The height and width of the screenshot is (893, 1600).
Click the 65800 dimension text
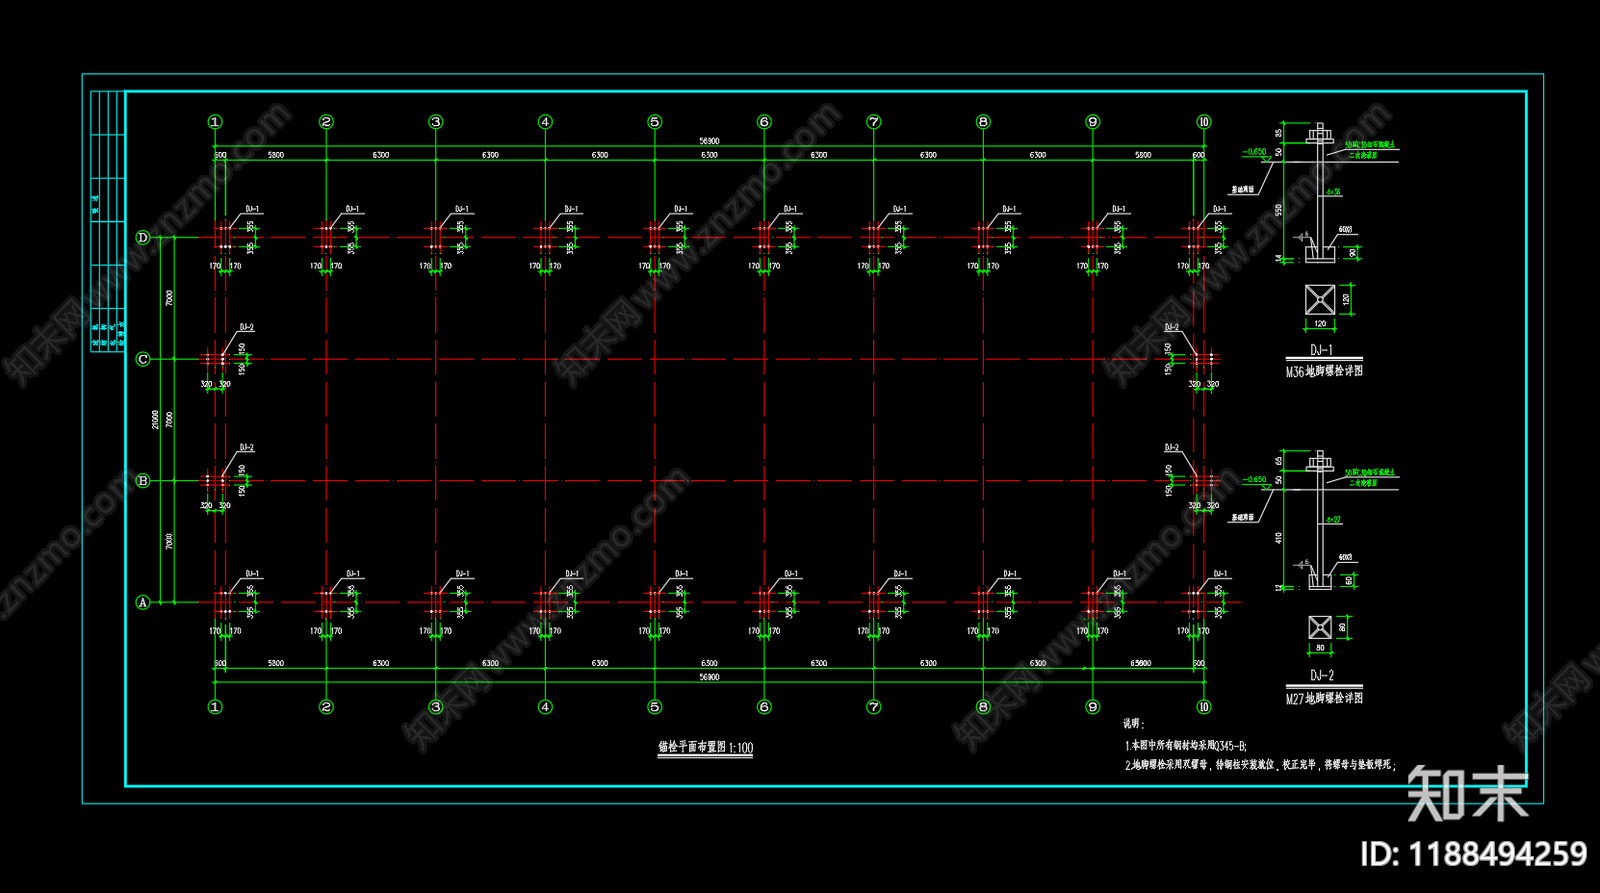tap(1141, 663)
